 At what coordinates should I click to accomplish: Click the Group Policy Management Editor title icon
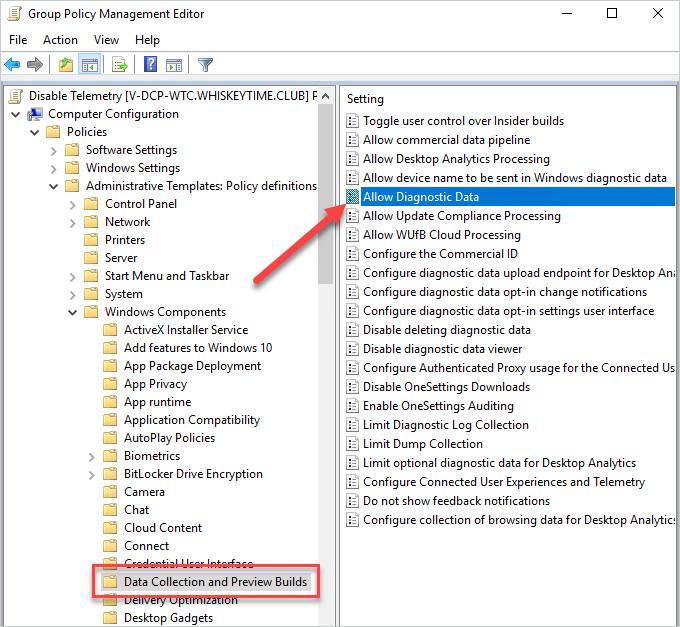tap(15, 14)
